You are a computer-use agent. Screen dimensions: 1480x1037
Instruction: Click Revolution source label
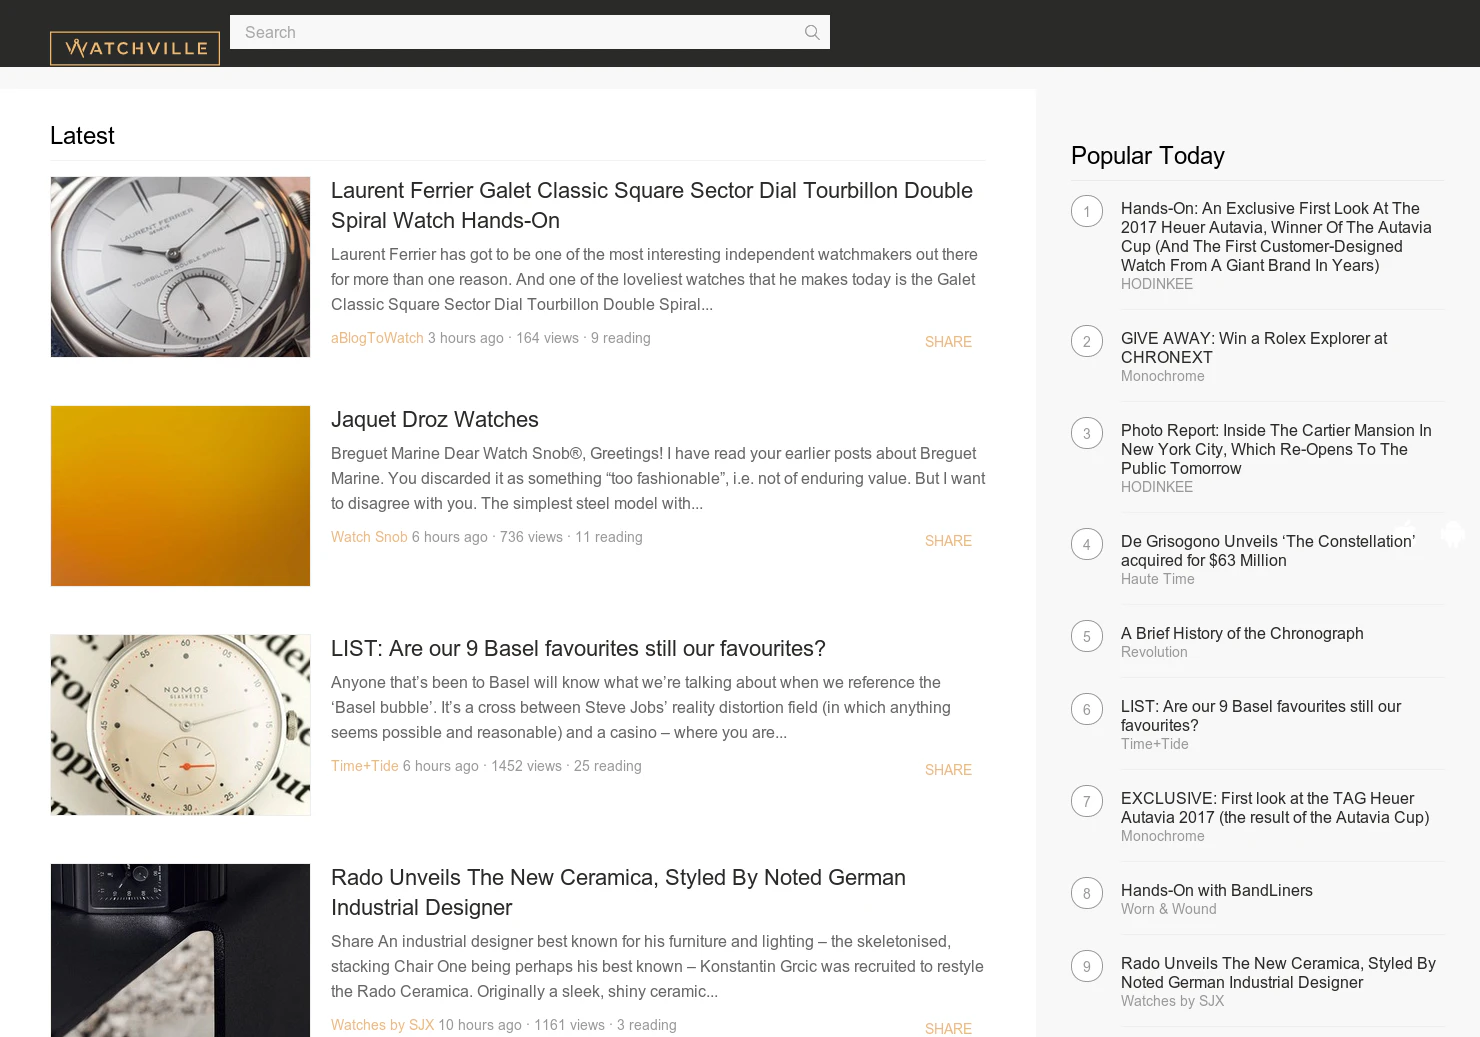1154,652
